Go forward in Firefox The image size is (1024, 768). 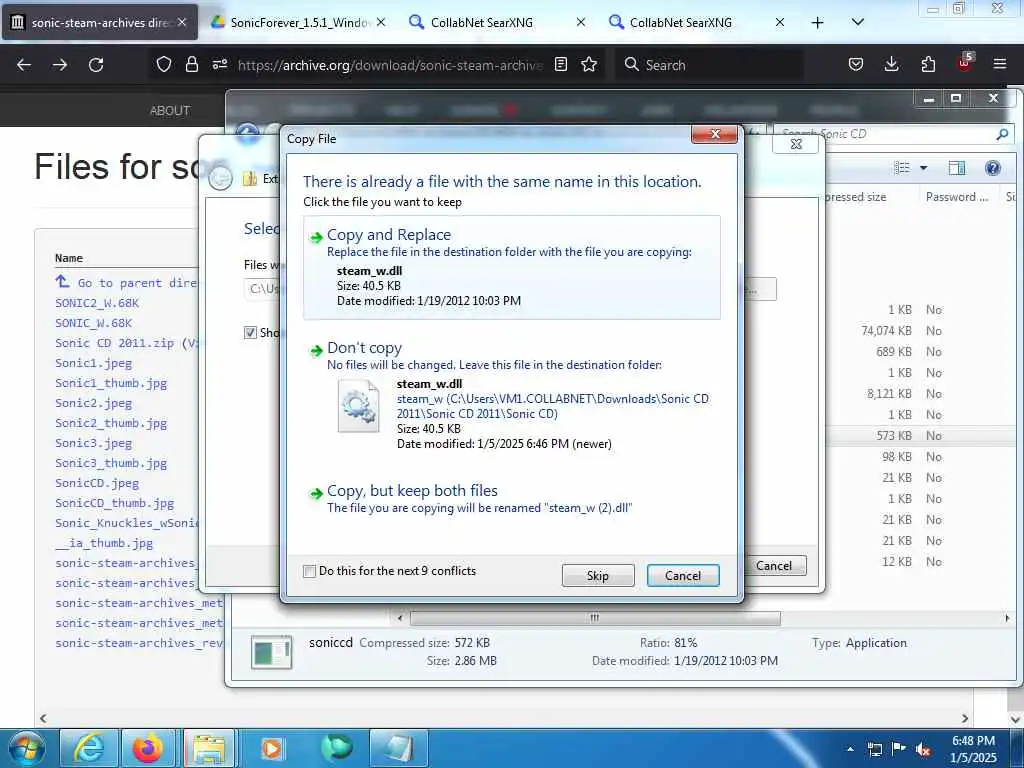click(x=60, y=65)
